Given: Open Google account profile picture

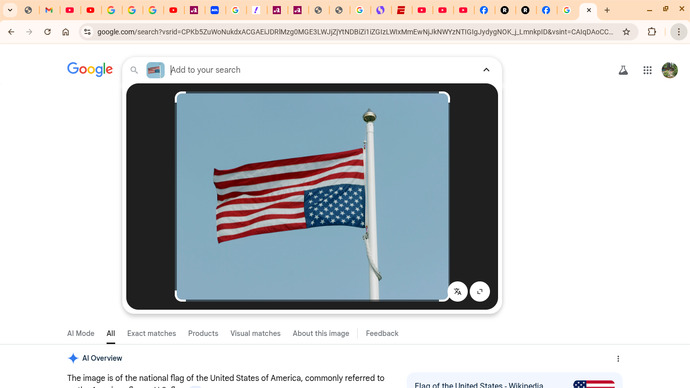Looking at the screenshot, I should pyautogui.click(x=670, y=70).
